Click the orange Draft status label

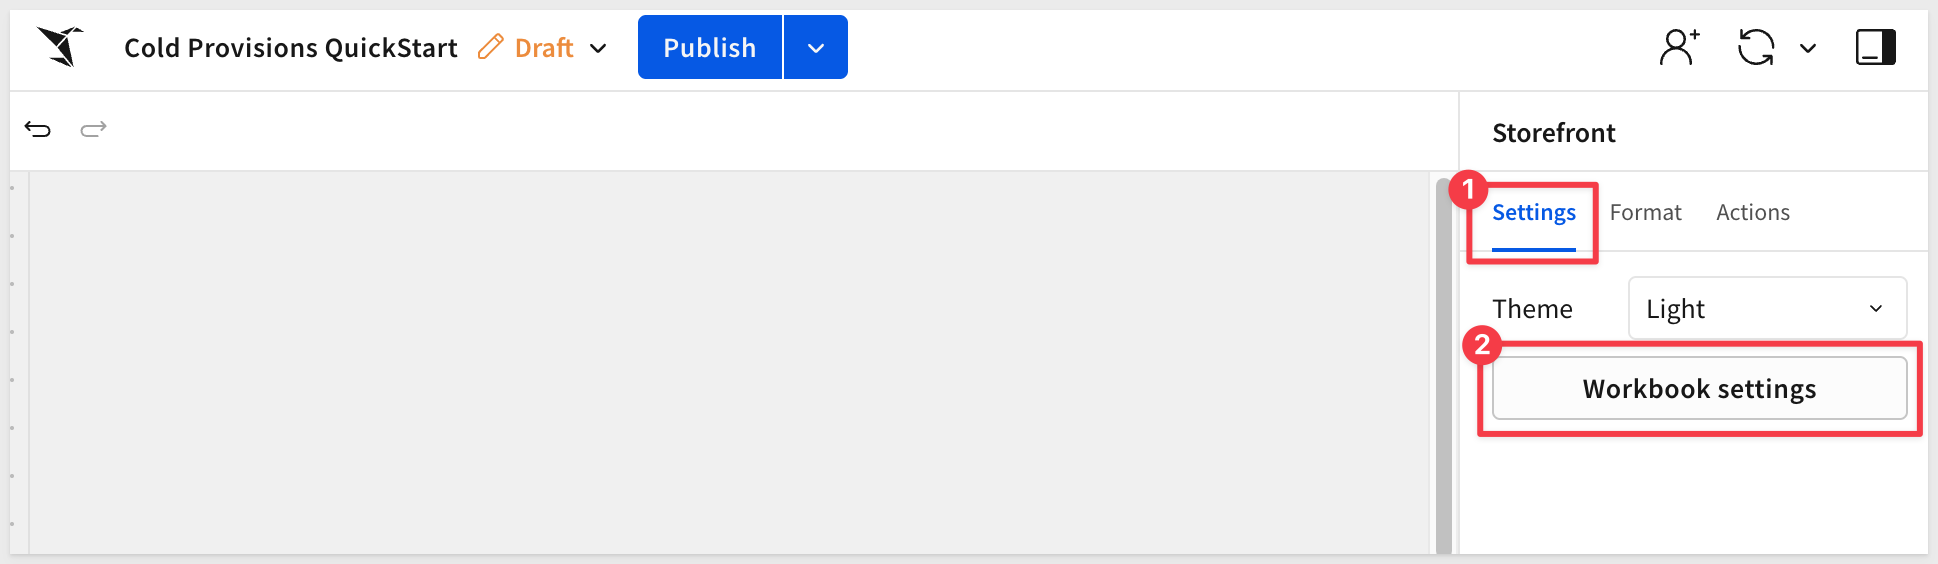click(544, 48)
